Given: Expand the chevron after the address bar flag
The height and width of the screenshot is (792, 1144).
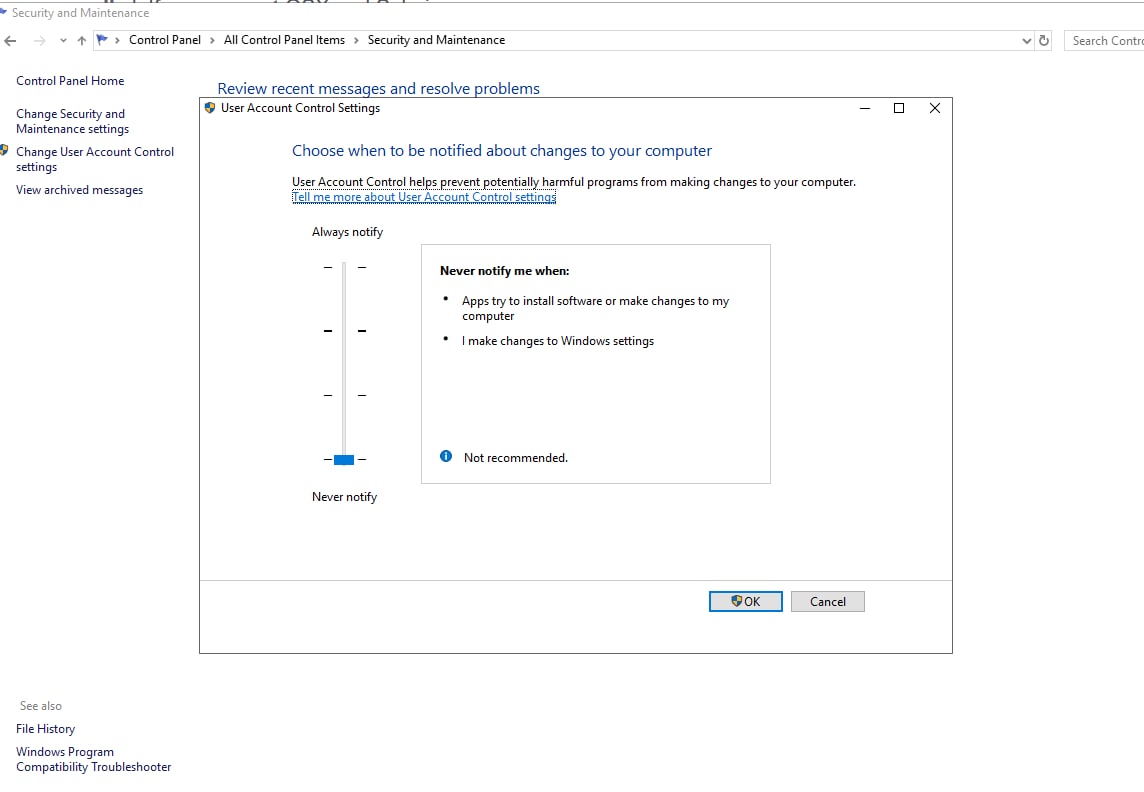Looking at the screenshot, I should click(x=117, y=40).
